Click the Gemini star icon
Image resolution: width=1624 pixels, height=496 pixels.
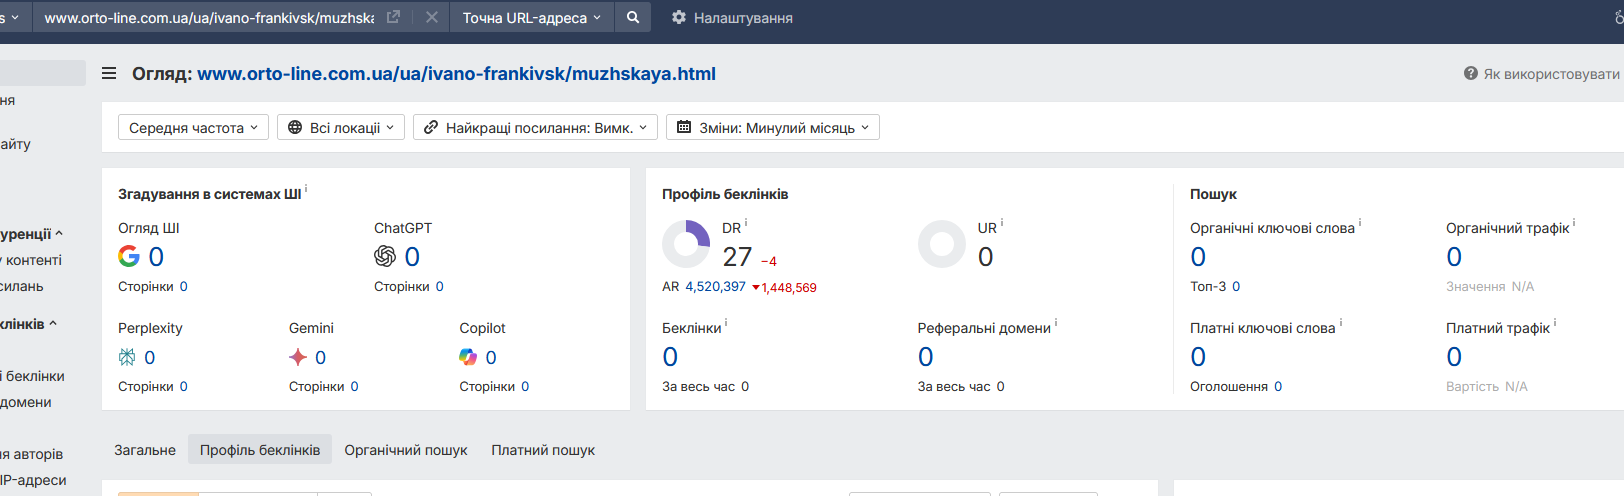tap(298, 357)
